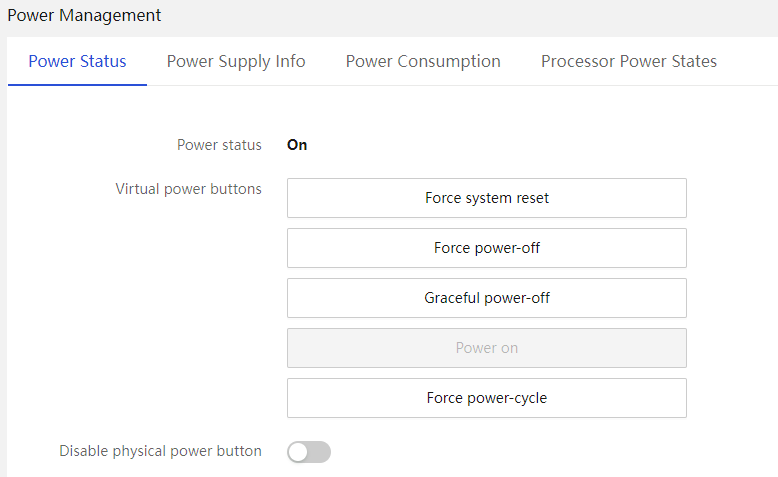This screenshot has width=778, height=477.
Task: Click the Force power-off button
Action: tap(487, 248)
